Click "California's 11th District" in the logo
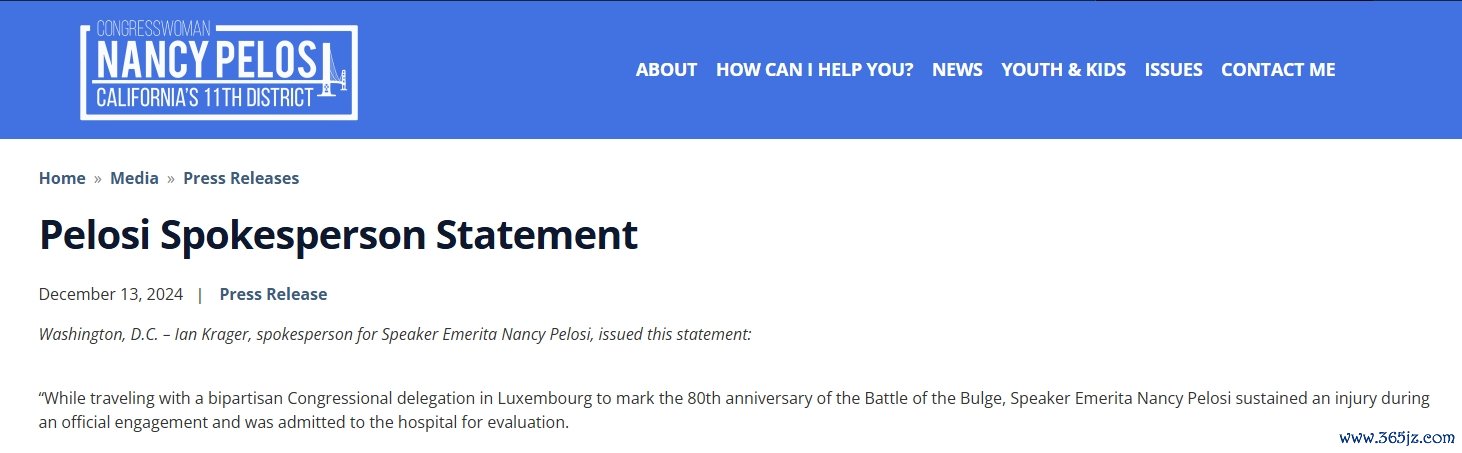Screen dimensions: 1462x453 [211, 99]
